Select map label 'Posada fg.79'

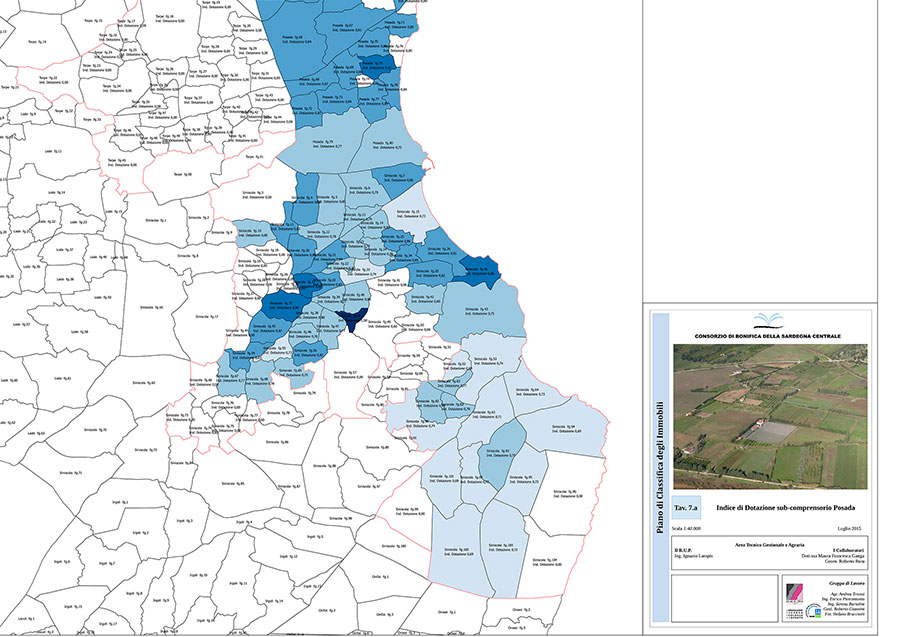tap(323, 141)
